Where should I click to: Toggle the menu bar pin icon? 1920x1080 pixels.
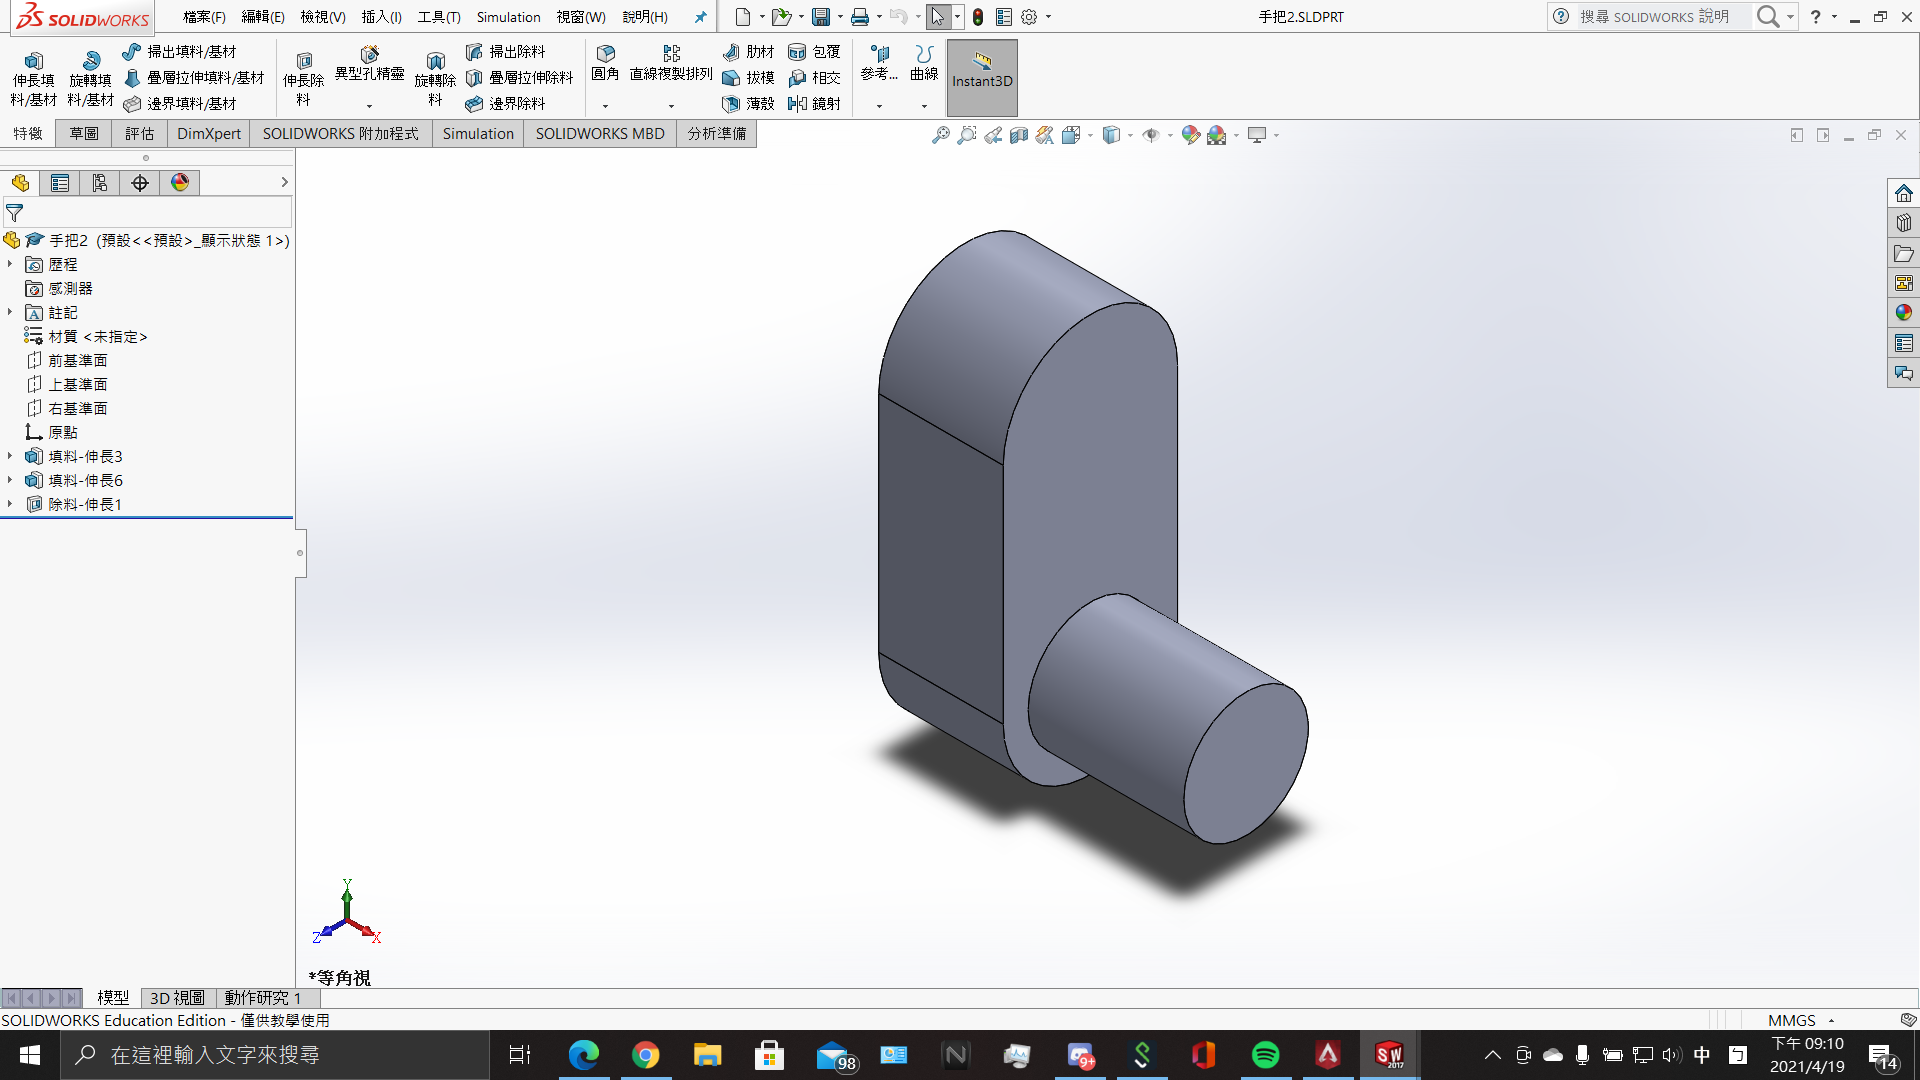tap(700, 17)
